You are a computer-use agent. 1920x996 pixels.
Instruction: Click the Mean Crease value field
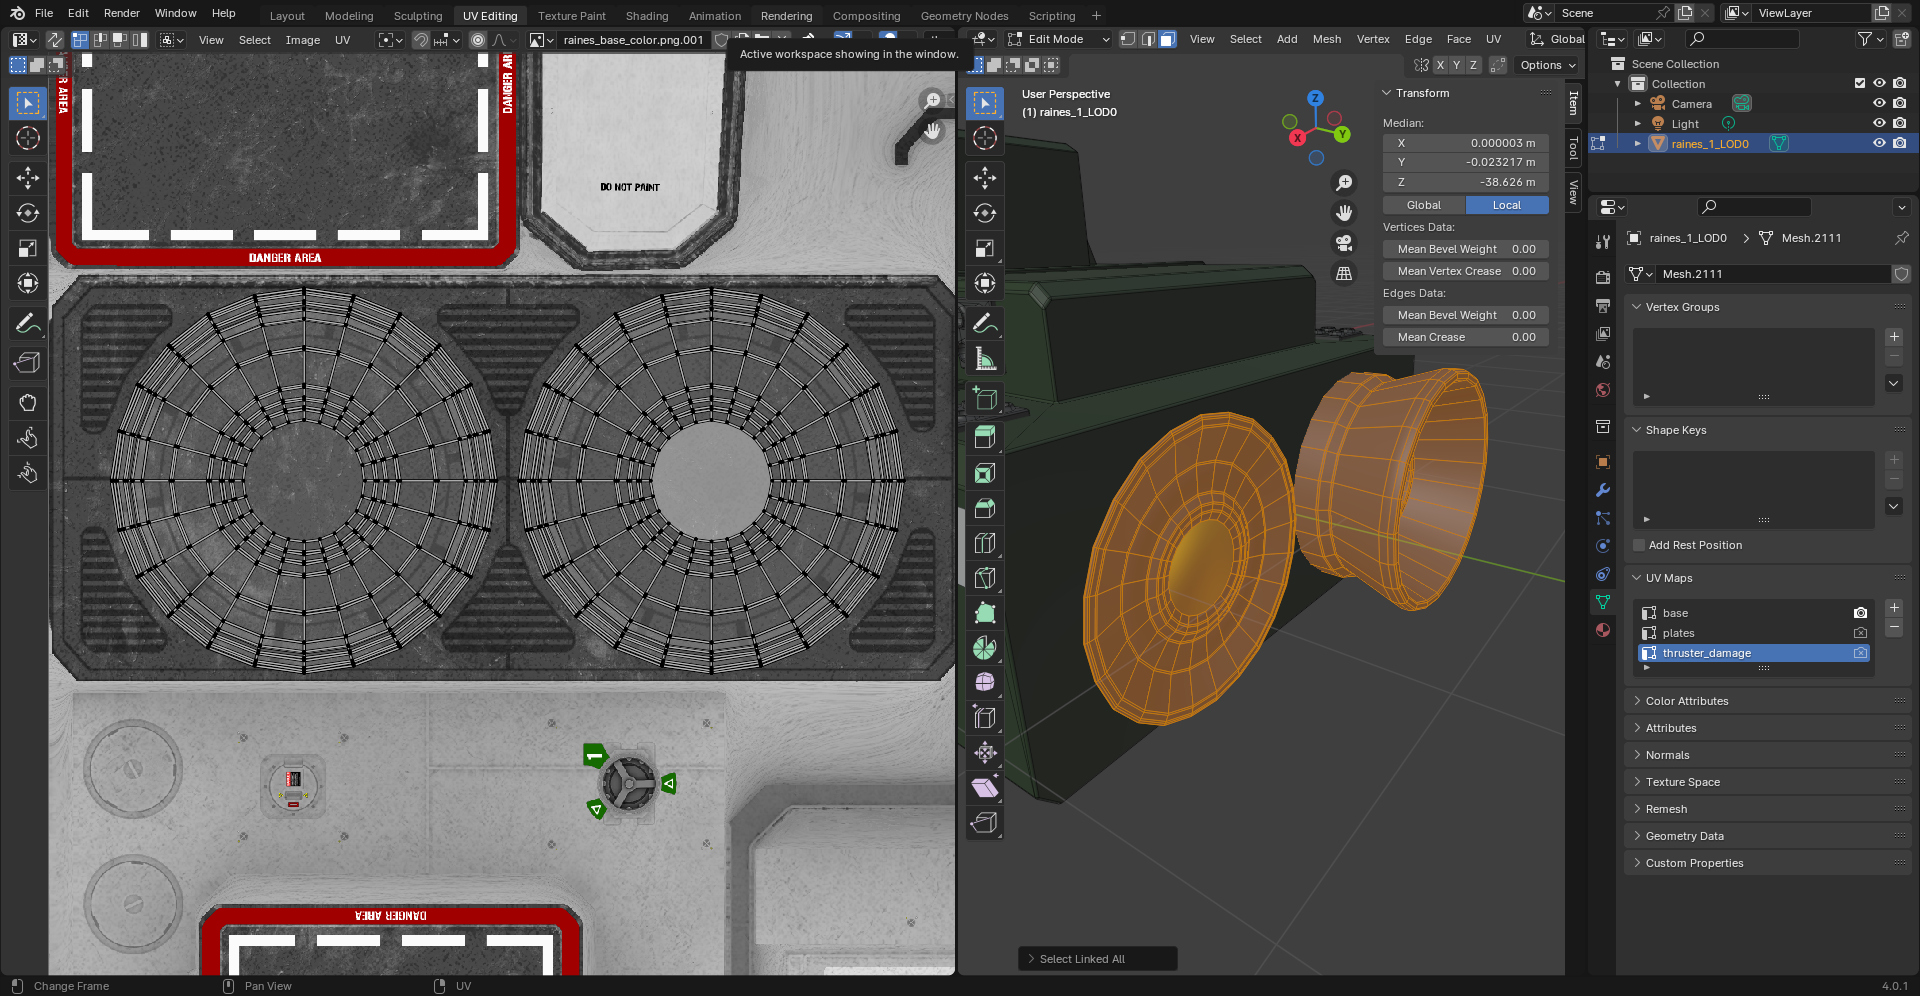click(x=1466, y=337)
